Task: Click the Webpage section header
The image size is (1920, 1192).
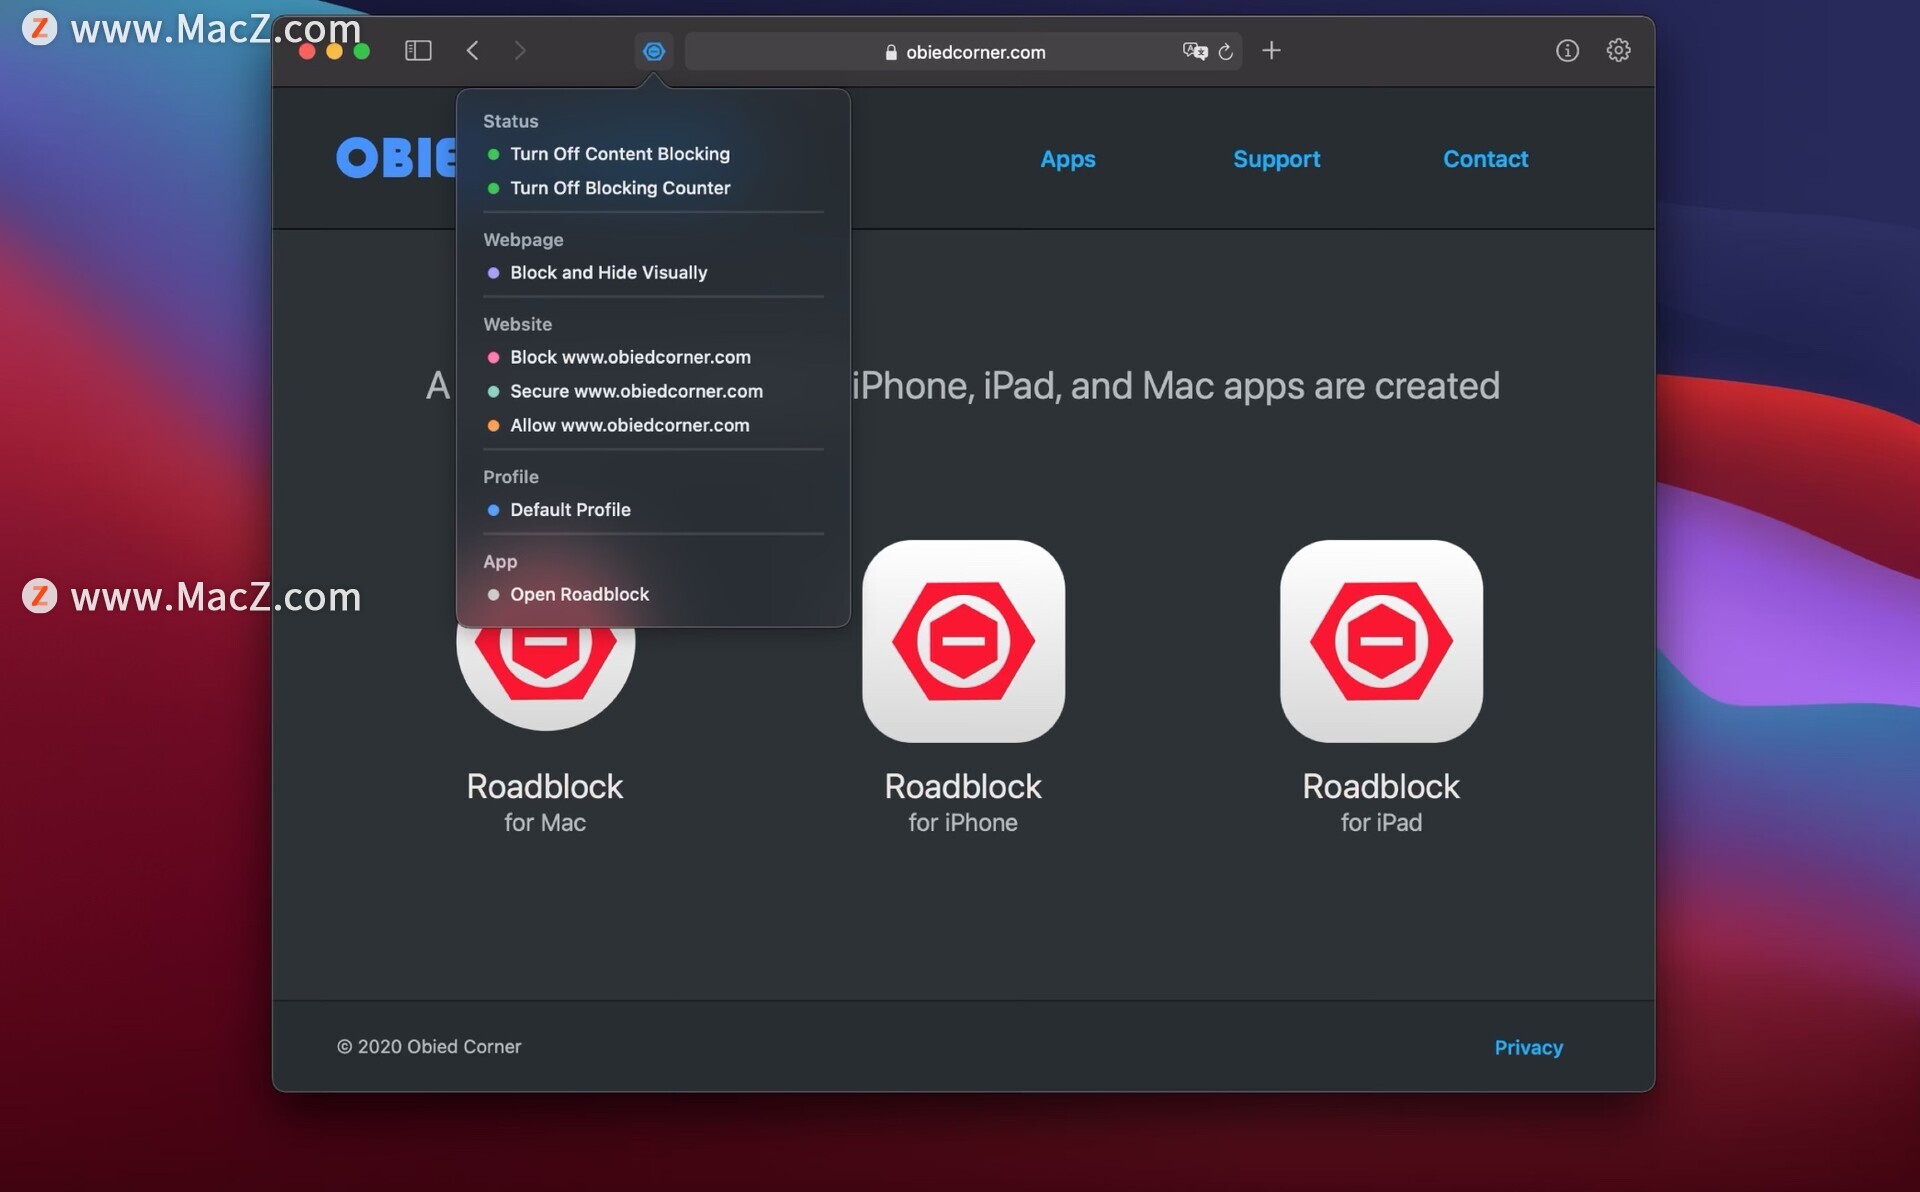Action: click(523, 240)
